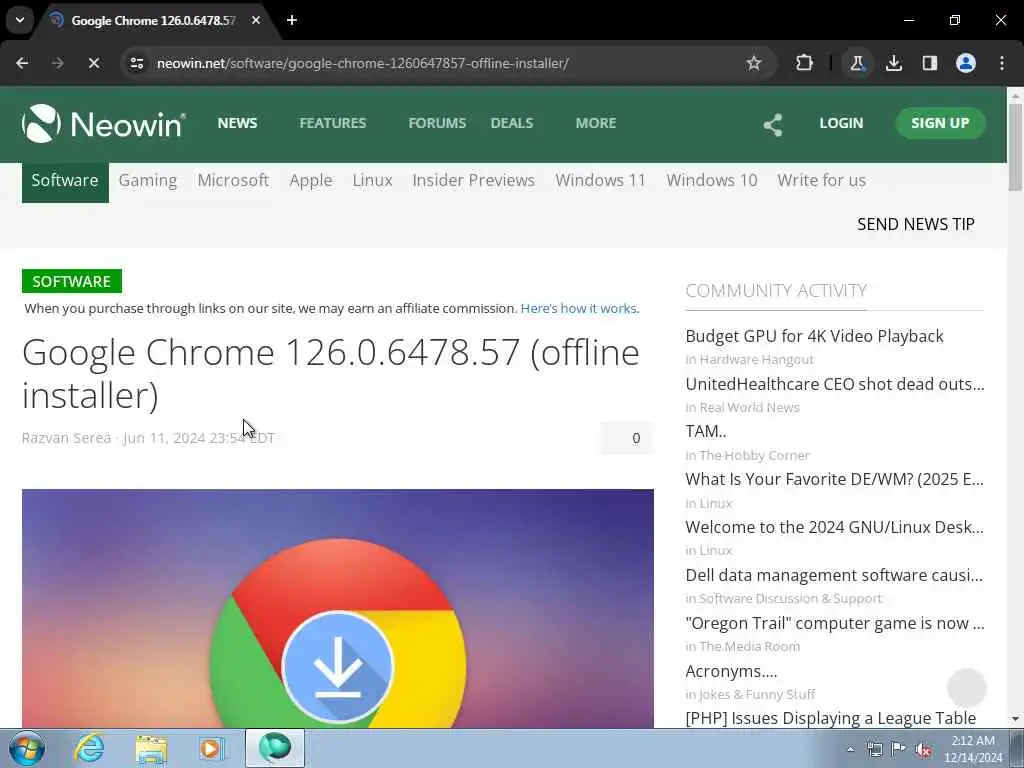The image size is (1024, 768).
Task: Click the muted volume tray icon
Action: 923,749
